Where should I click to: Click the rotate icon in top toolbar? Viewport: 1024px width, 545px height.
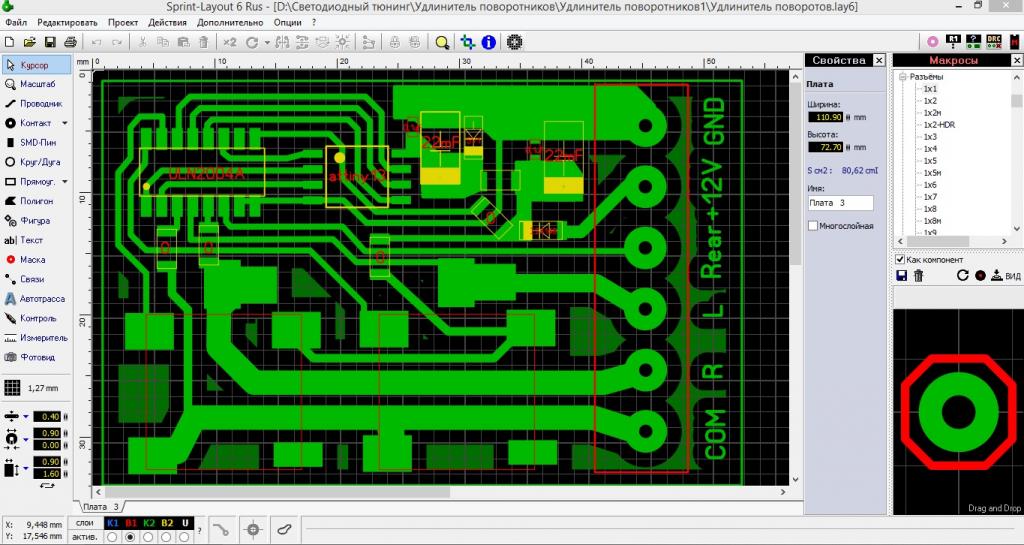251,42
